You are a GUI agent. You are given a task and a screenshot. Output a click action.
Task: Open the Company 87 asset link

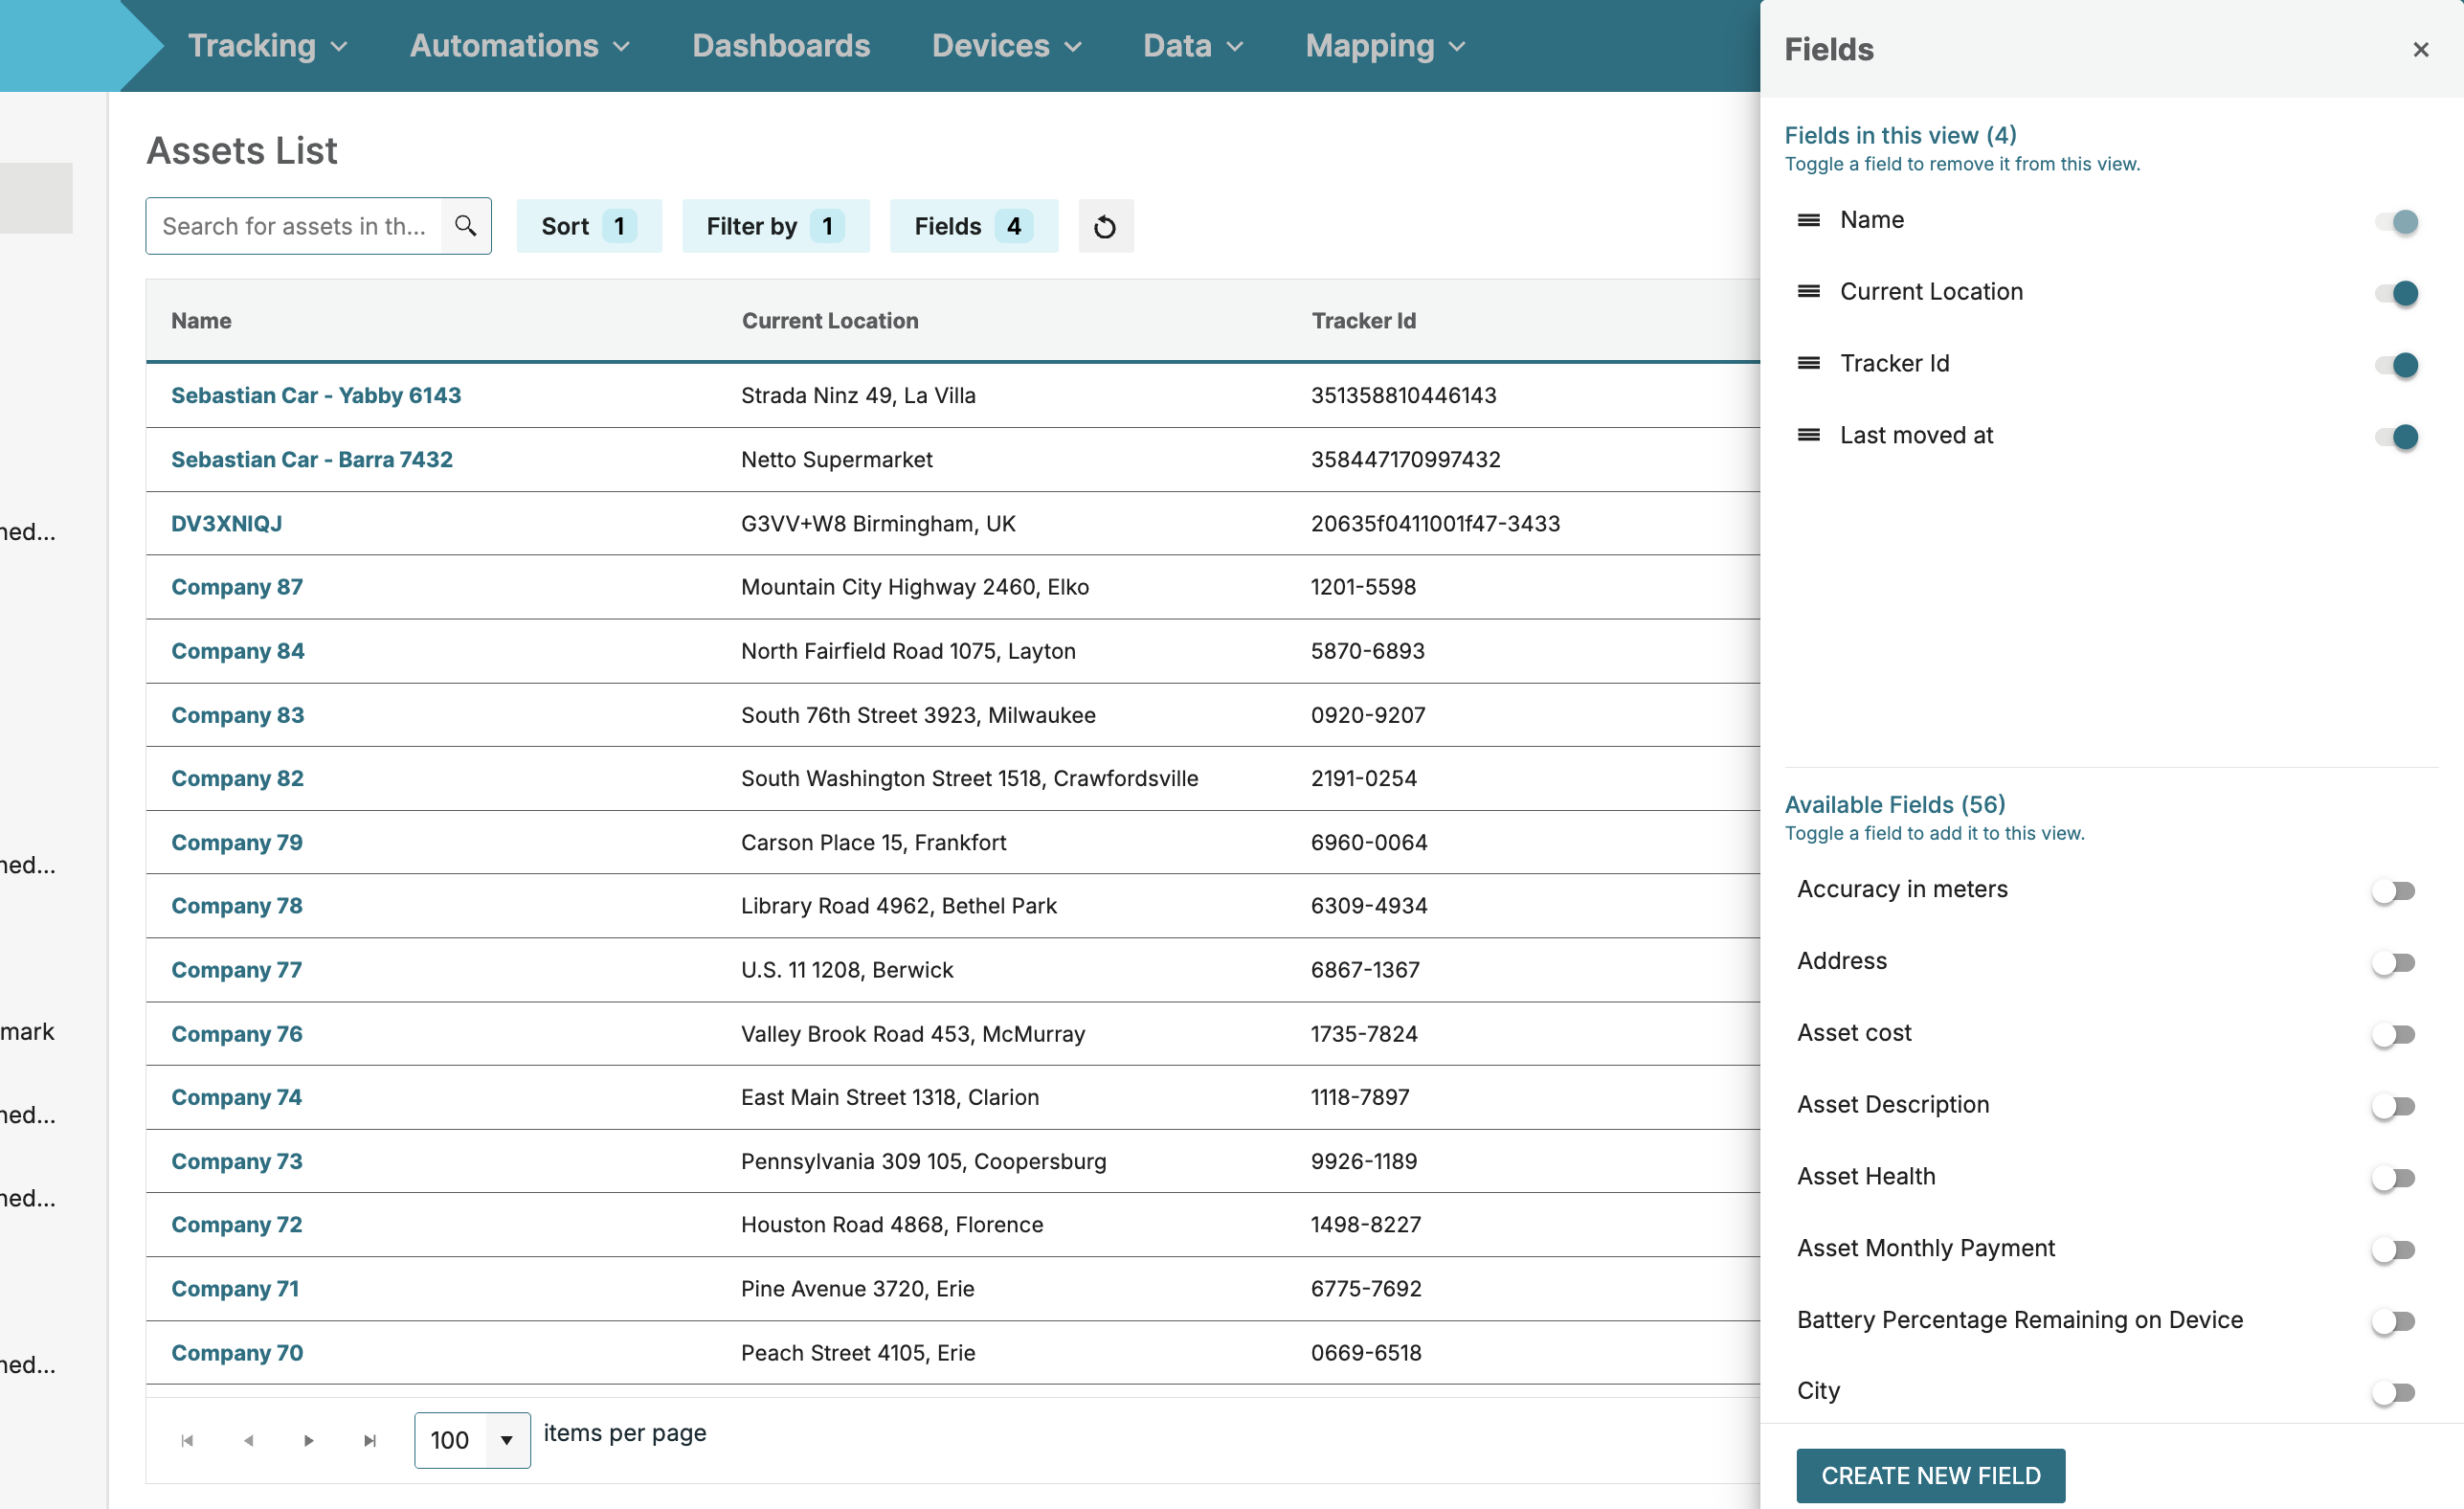[x=237, y=587]
